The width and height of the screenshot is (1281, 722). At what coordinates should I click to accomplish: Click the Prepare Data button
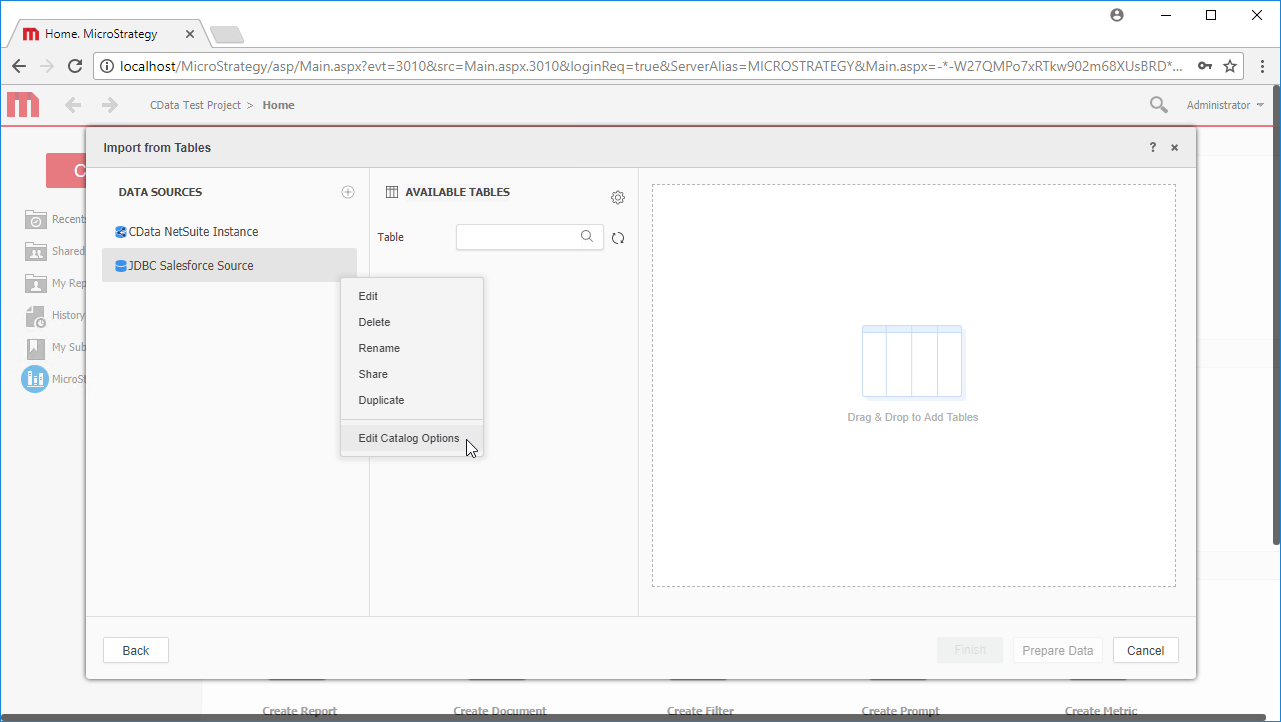click(1057, 650)
